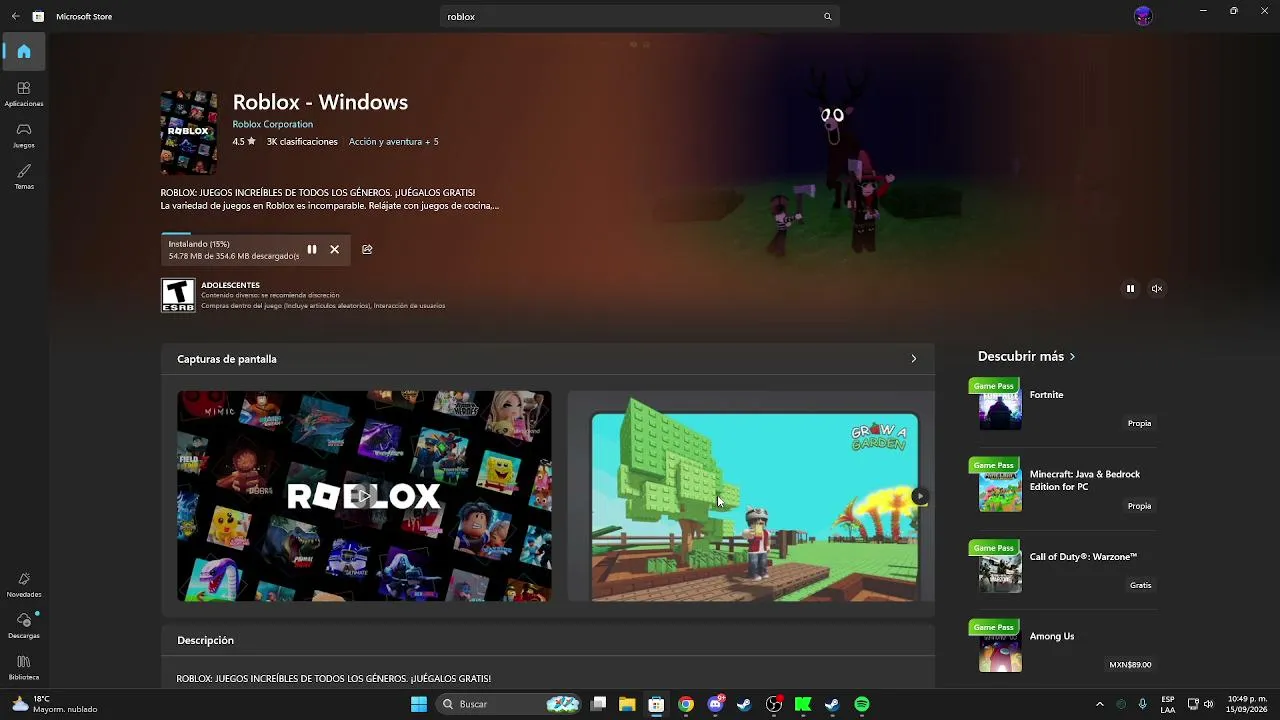Open the weather widget showing 18°C
The image size is (1280, 720).
point(55,704)
